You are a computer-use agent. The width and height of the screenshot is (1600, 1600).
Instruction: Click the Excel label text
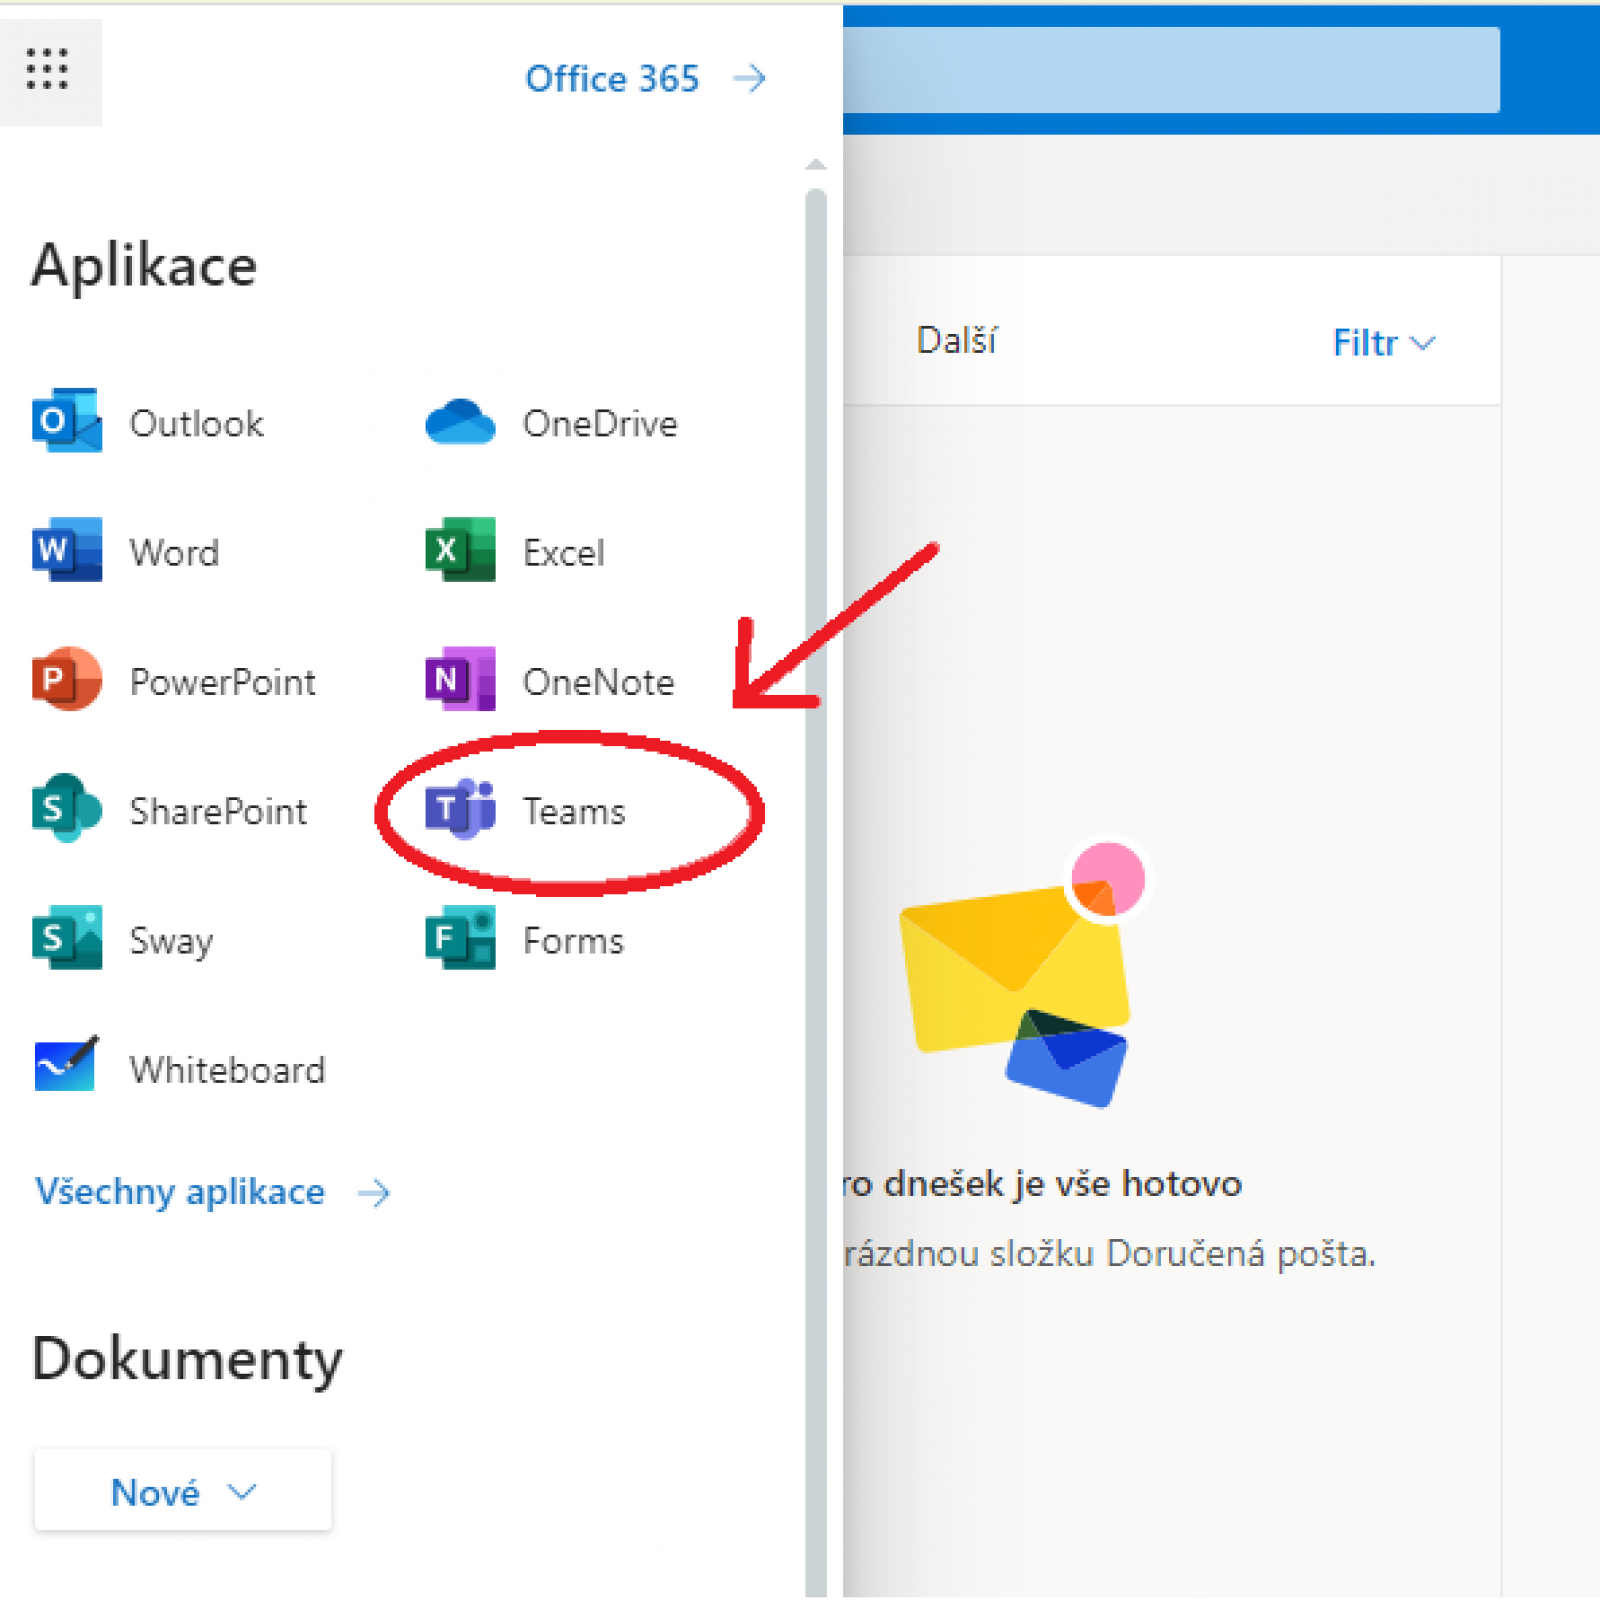coord(564,553)
